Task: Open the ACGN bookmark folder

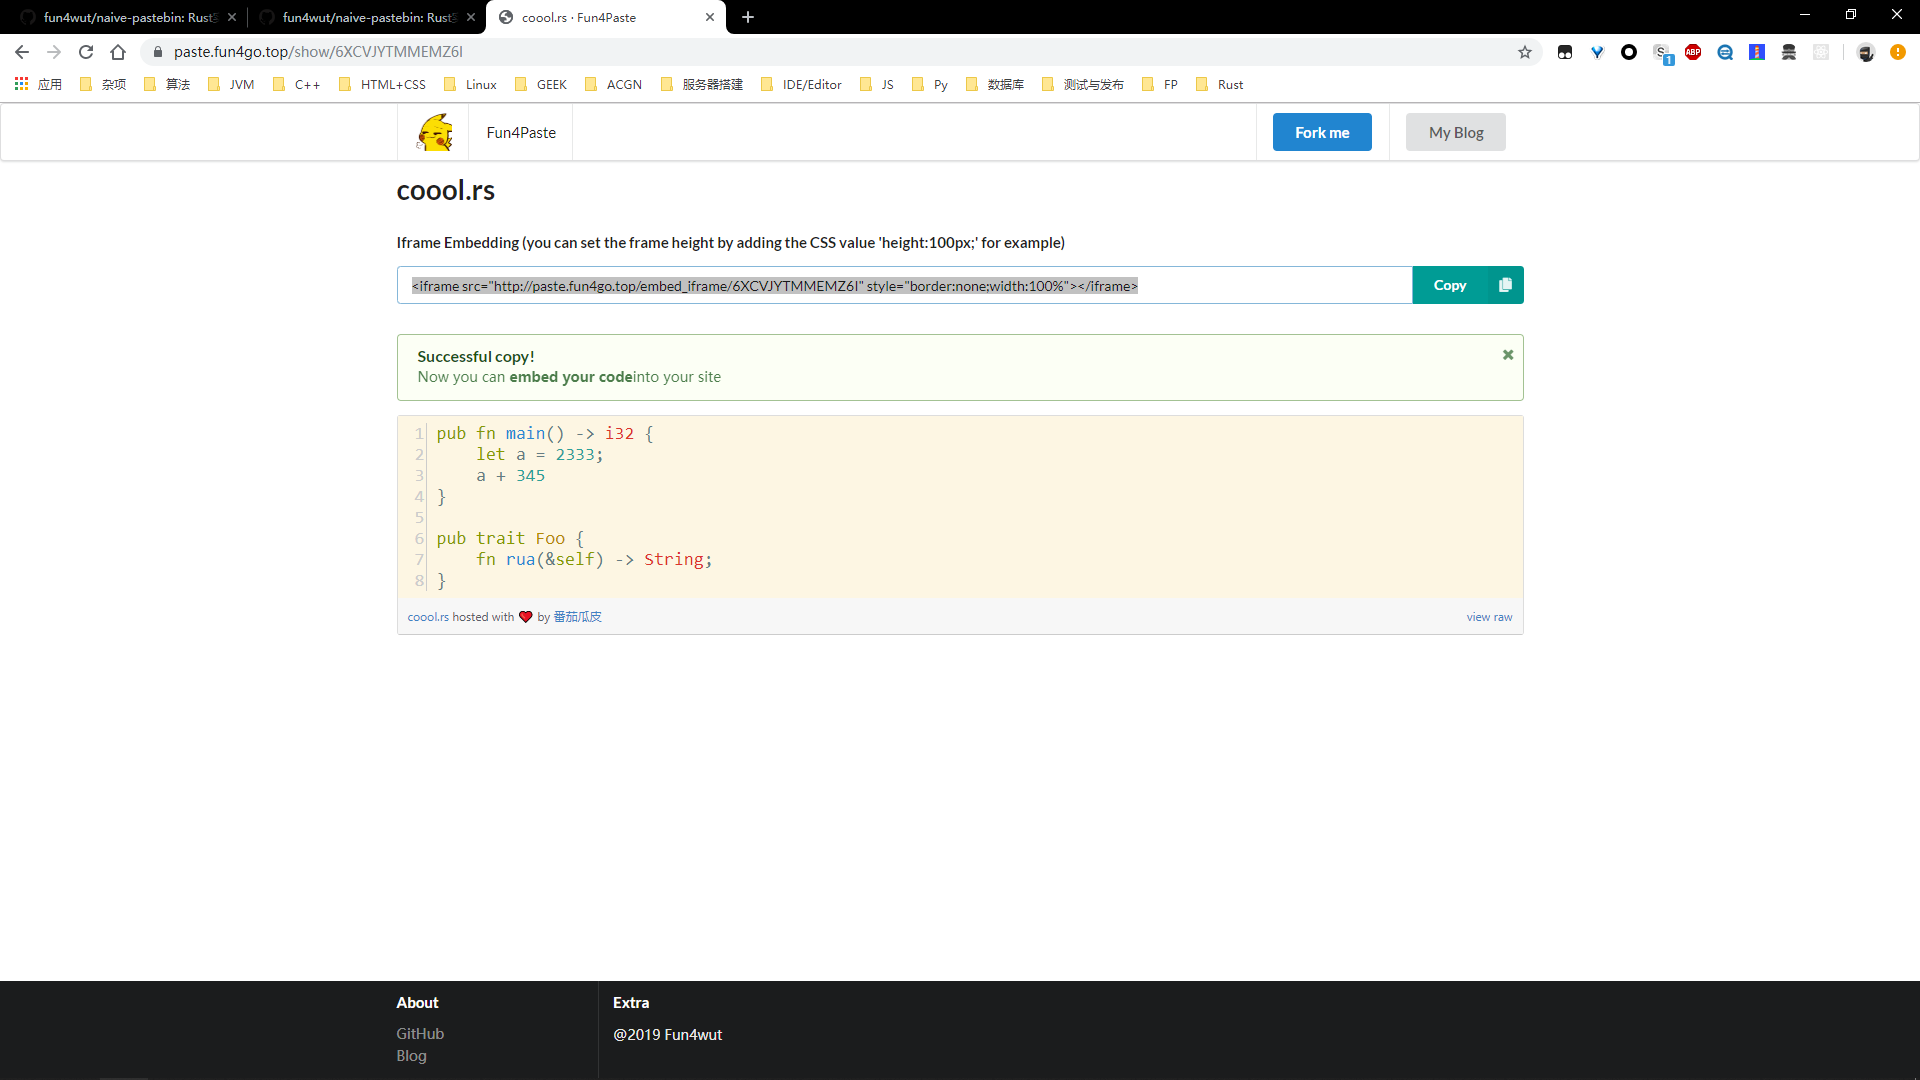Action: click(x=614, y=84)
